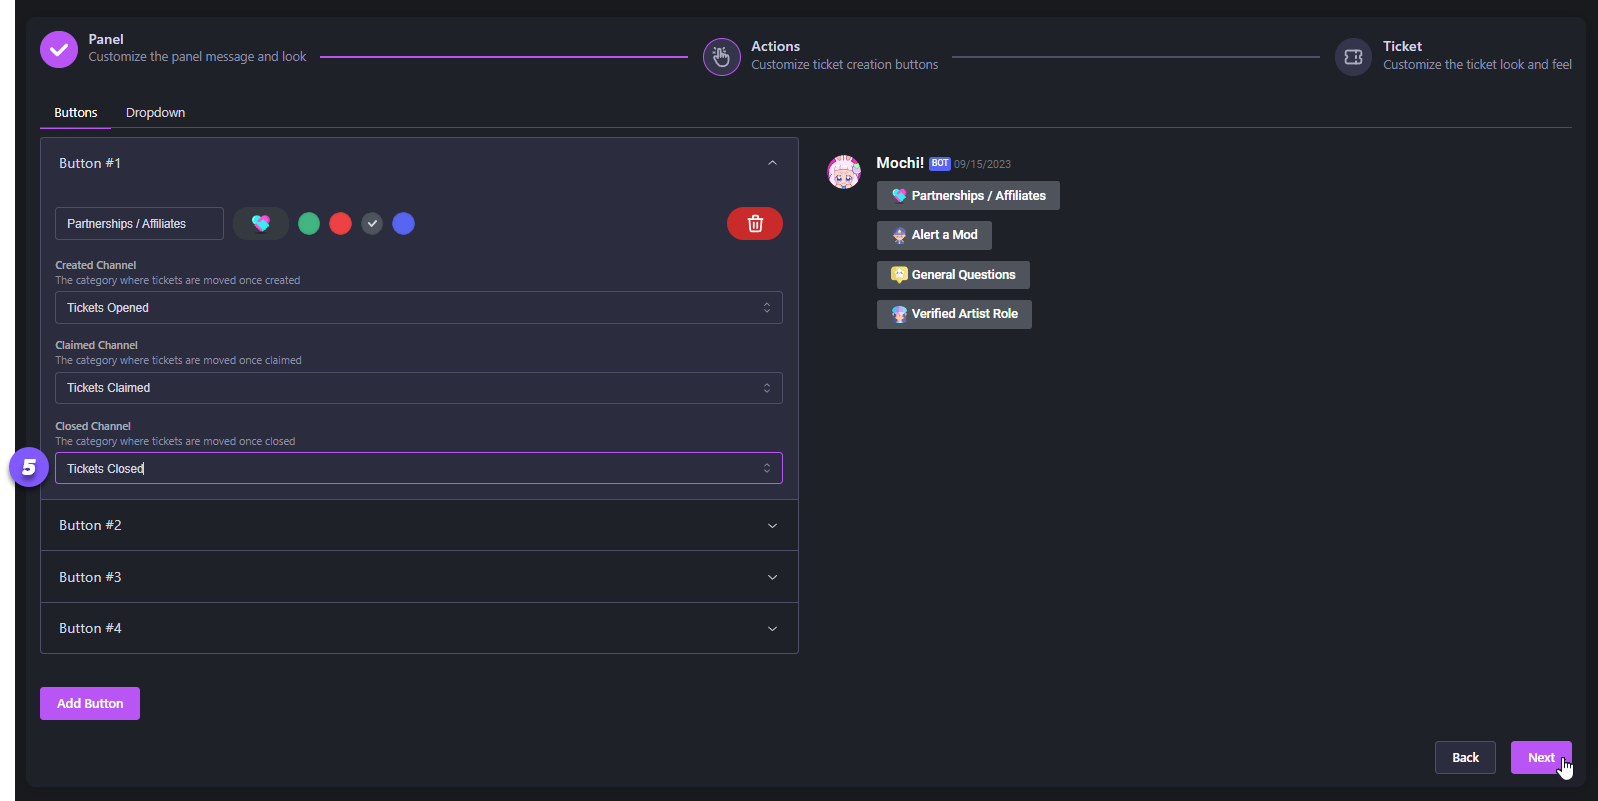The width and height of the screenshot is (1598, 801).
Task: Click the button label text field
Action: pyautogui.click(x=139, y=224)
